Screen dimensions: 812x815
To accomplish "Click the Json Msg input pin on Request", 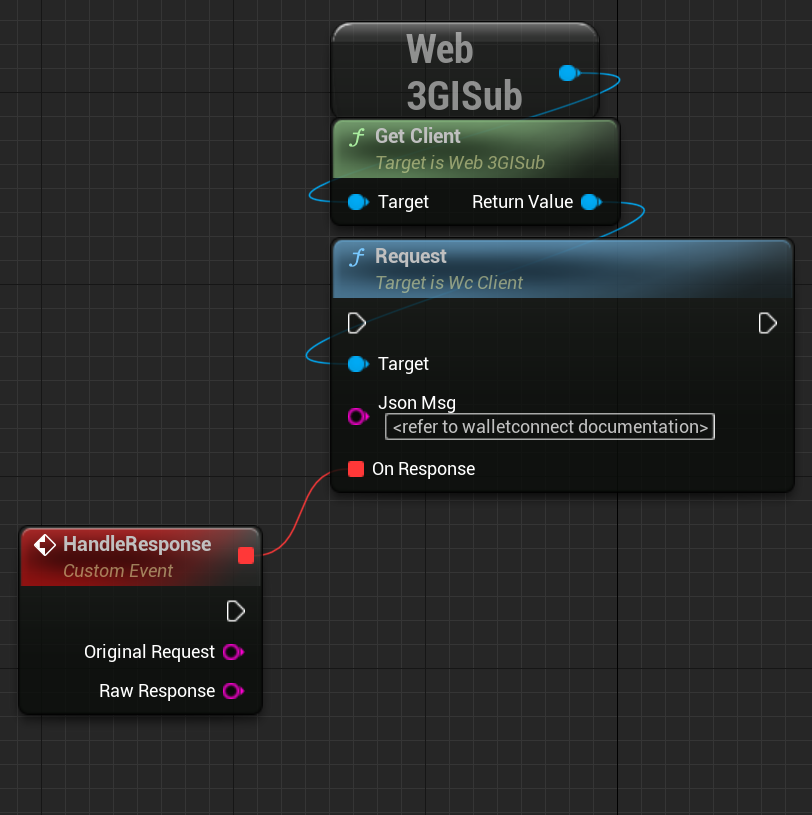I will [357, 417].
